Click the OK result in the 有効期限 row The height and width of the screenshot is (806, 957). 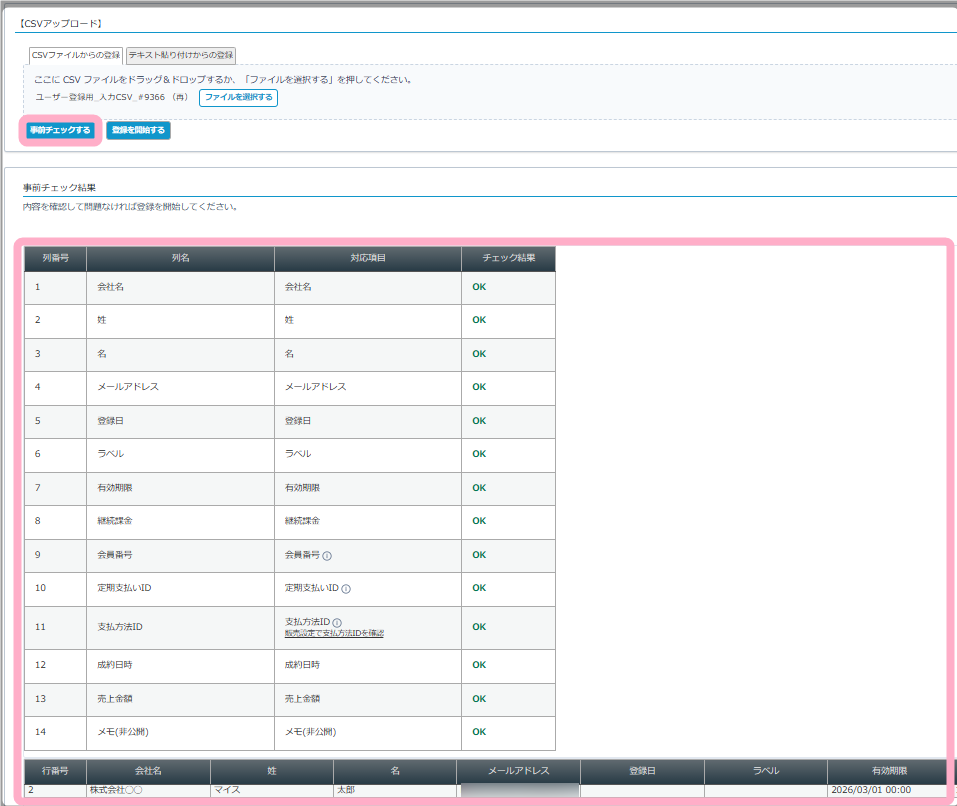479,488
